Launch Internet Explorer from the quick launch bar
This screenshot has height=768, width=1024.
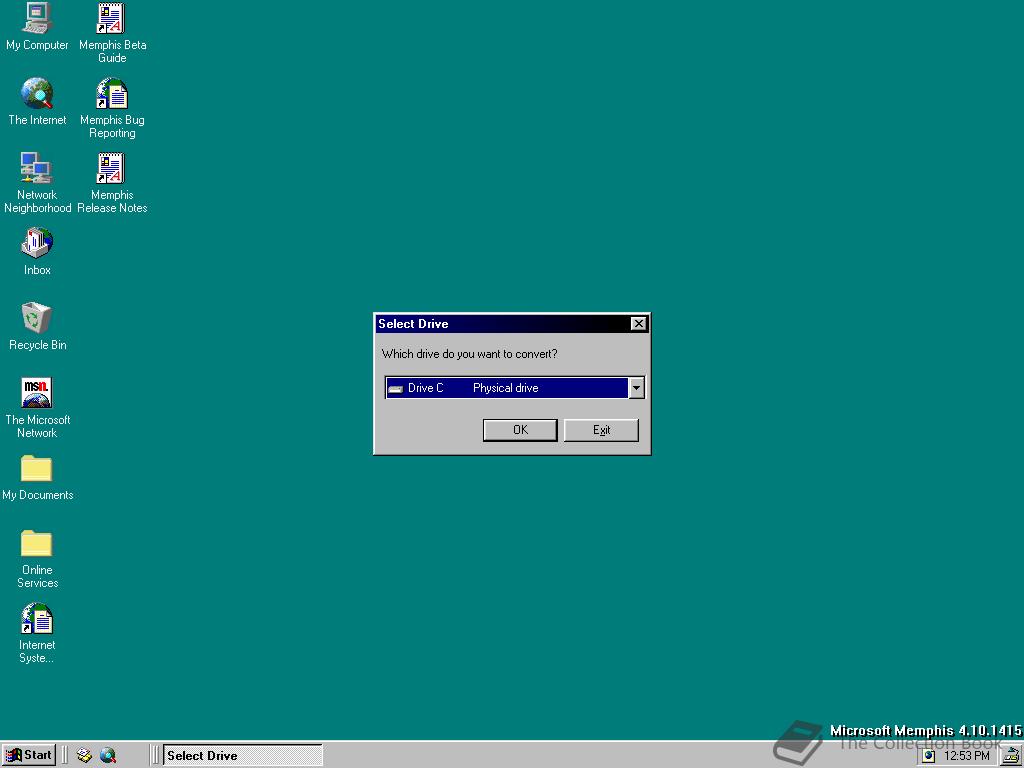(108, 756)
